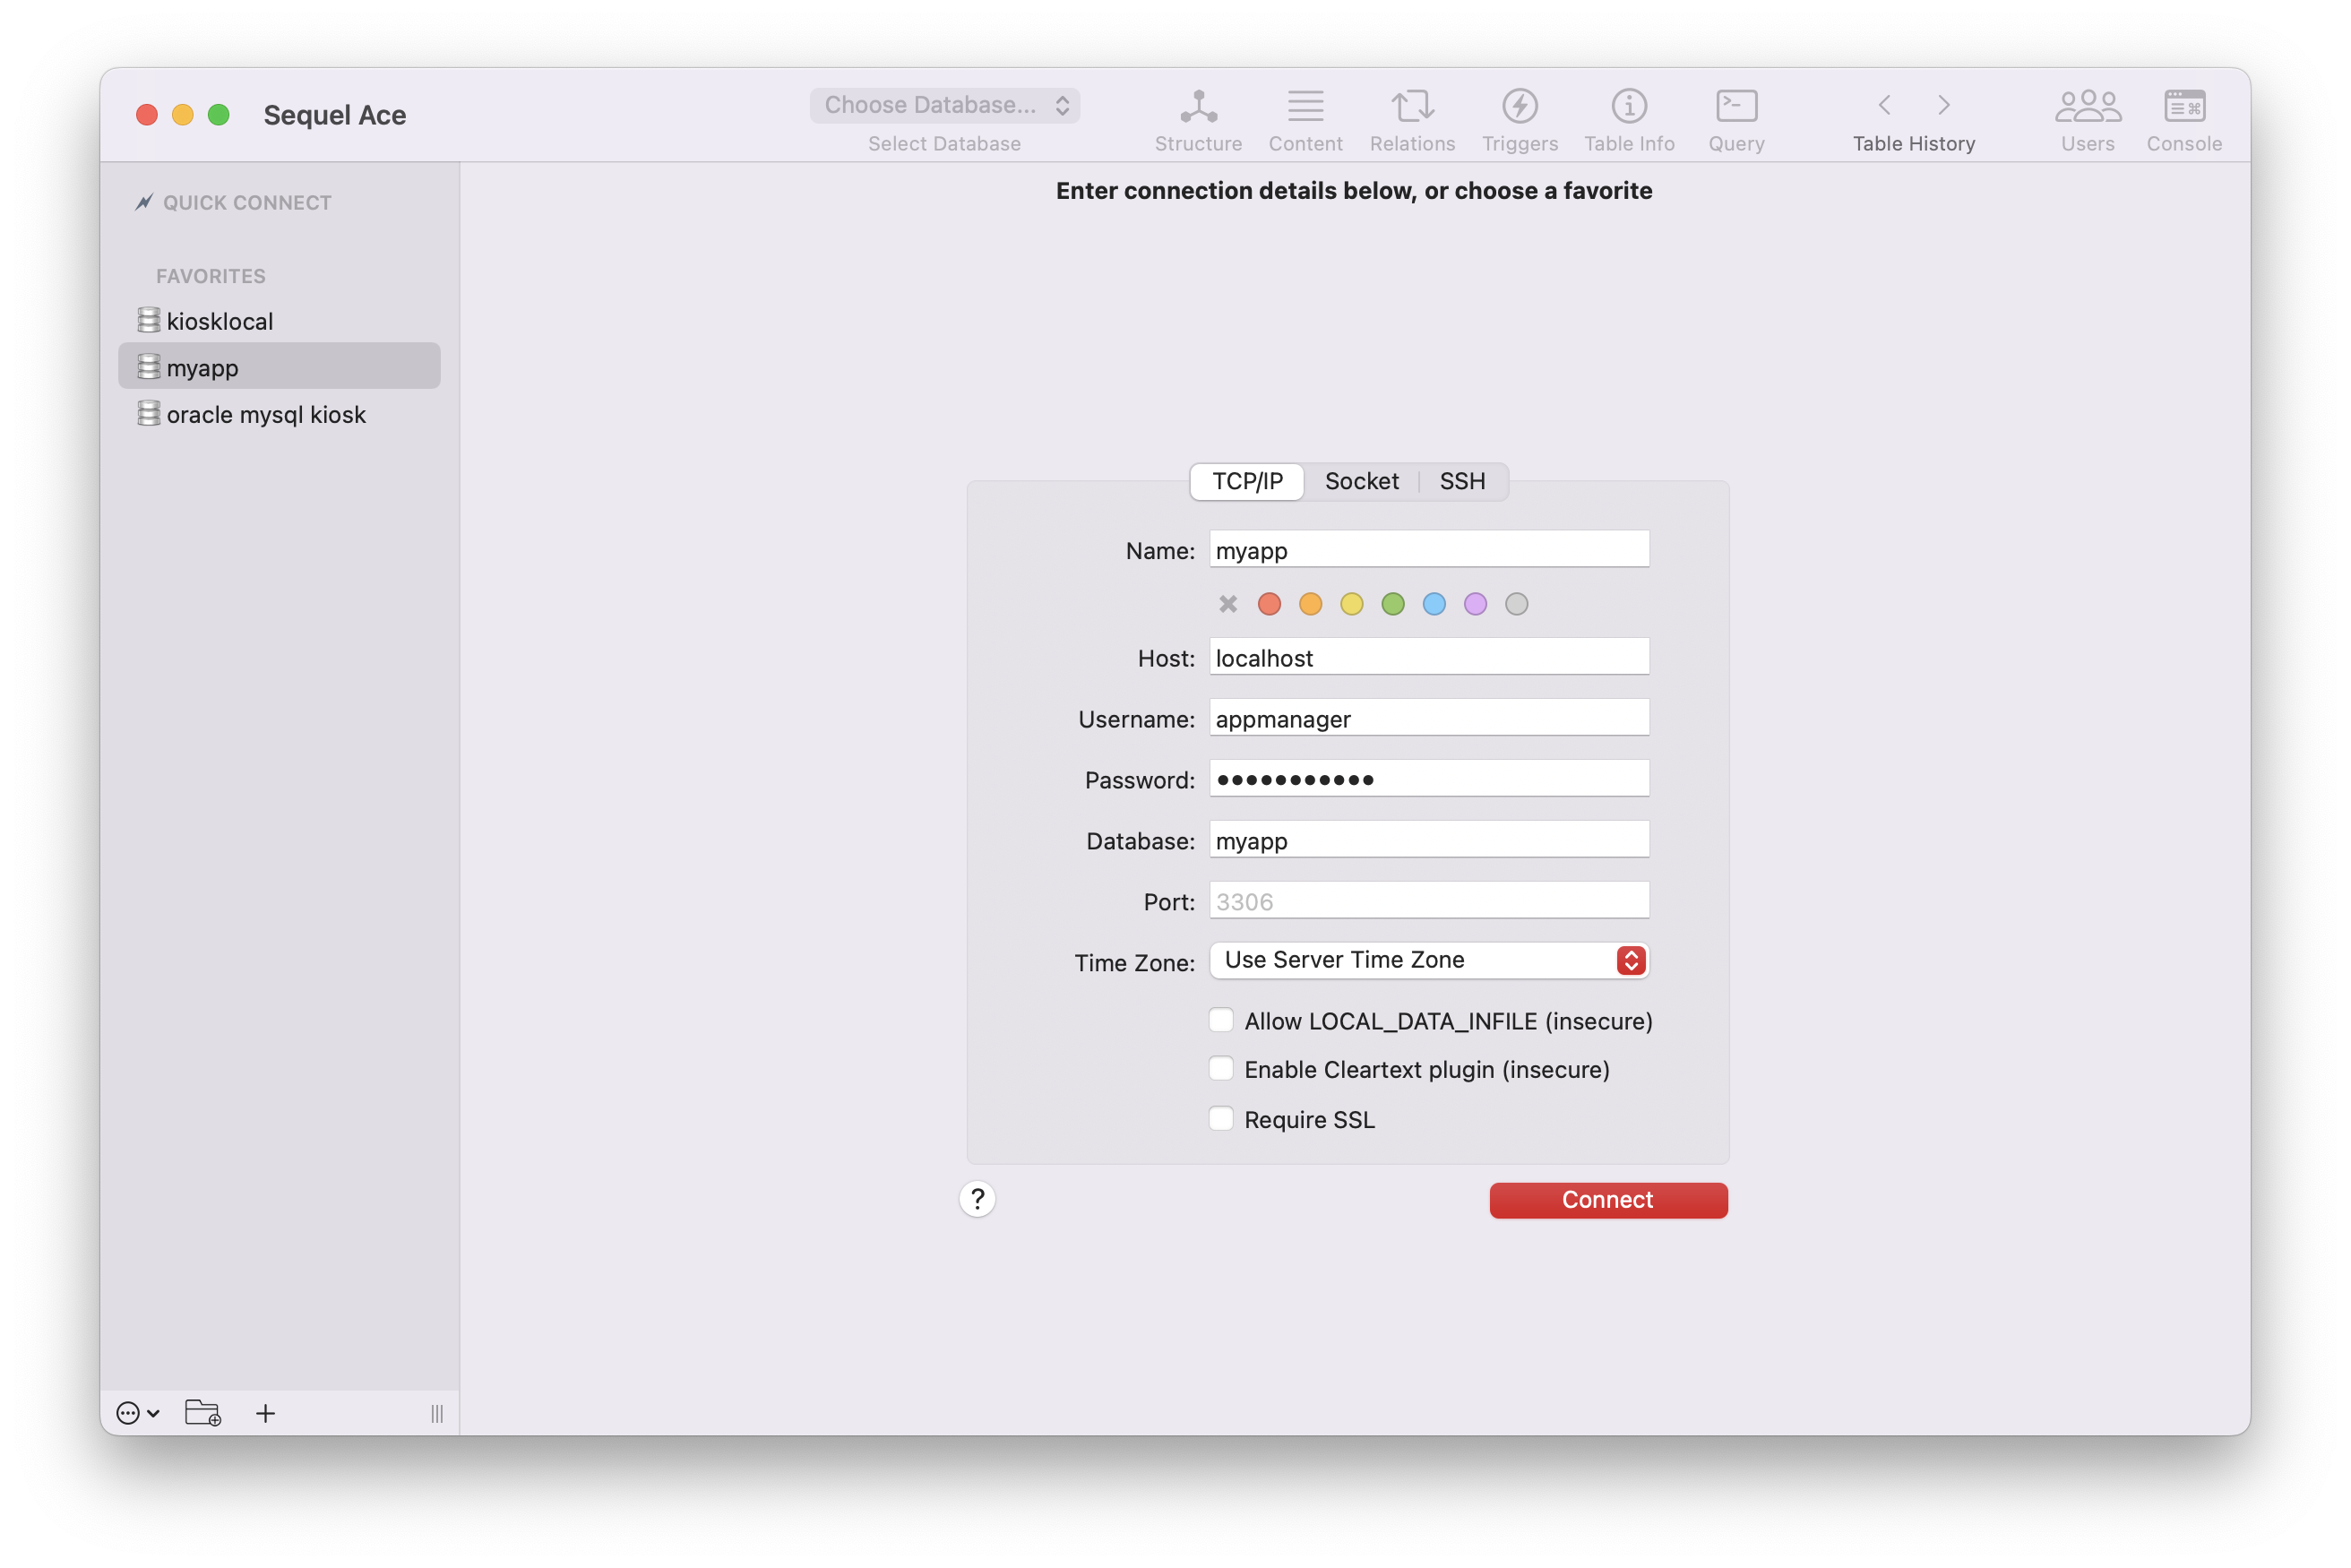Clear the favorite color with the X
2351x1568 pixels.
coord(1228,603)
